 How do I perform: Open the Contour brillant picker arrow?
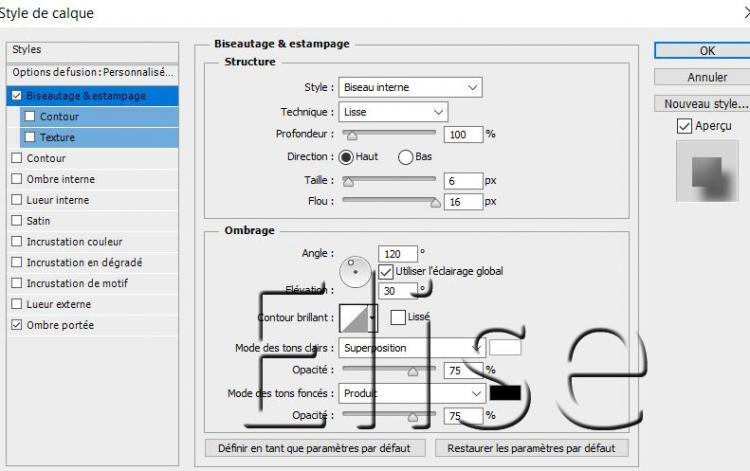point(373,318)
